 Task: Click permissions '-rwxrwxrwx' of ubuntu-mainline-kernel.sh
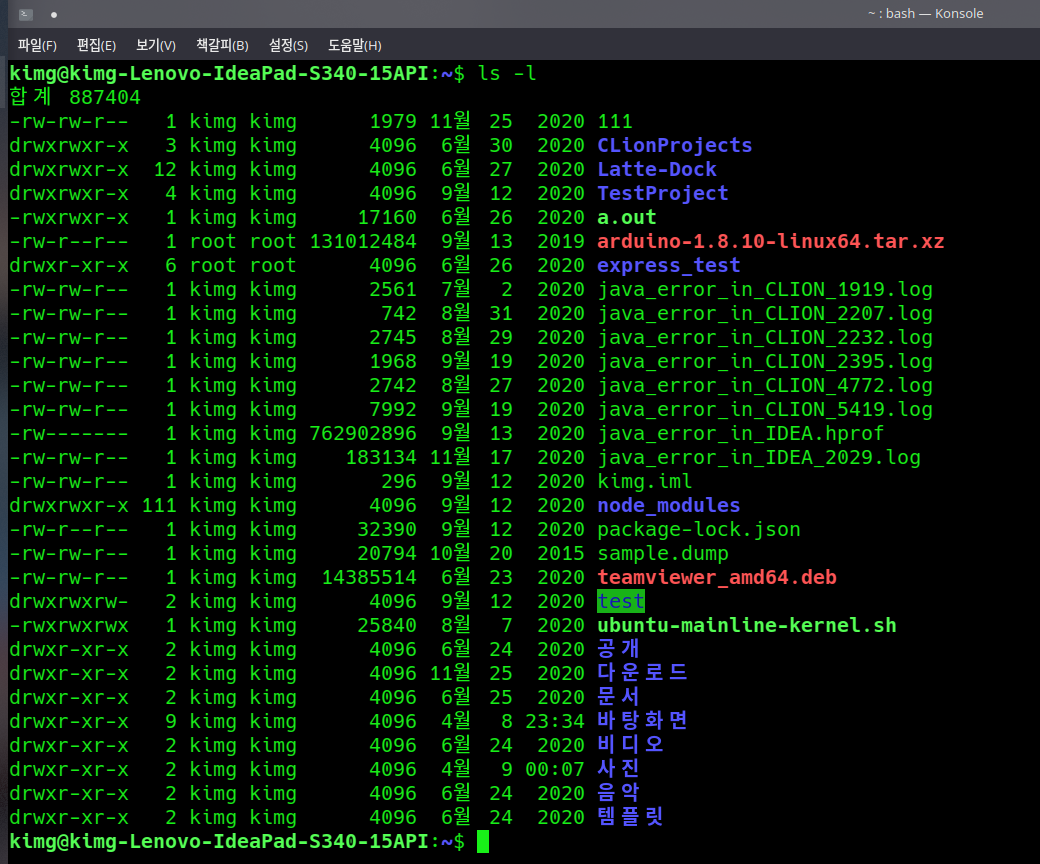click(x=69, y=625)
